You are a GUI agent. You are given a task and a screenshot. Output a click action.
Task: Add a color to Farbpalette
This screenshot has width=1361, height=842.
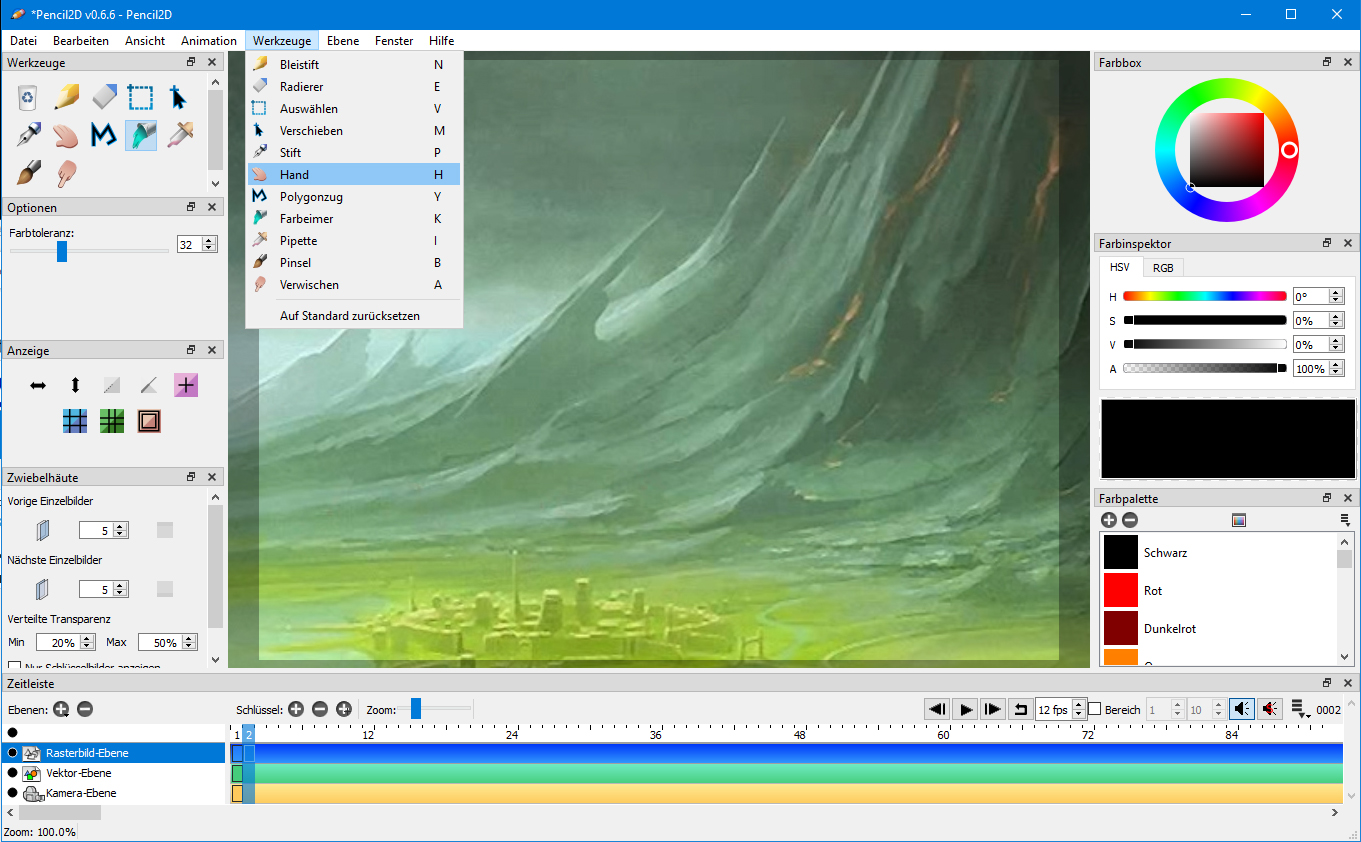[x=1109, y=520]
